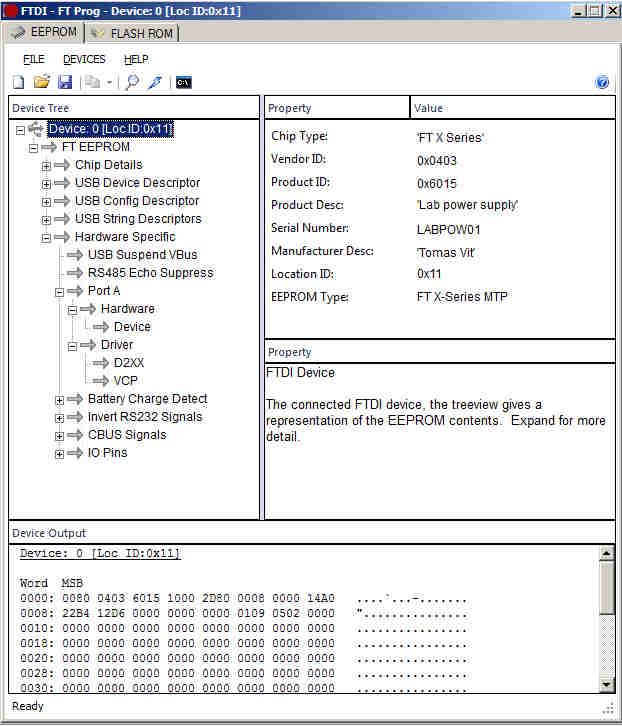This screenshot has height=726, width=622.
Task: Expand Invert RS232 Signals node
Action: [x=59, y=418]
